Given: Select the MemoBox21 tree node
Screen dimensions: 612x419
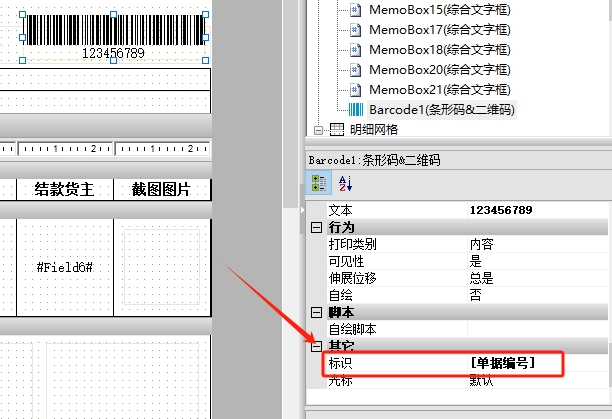Looking at the screenshot, I should [439, 90].
